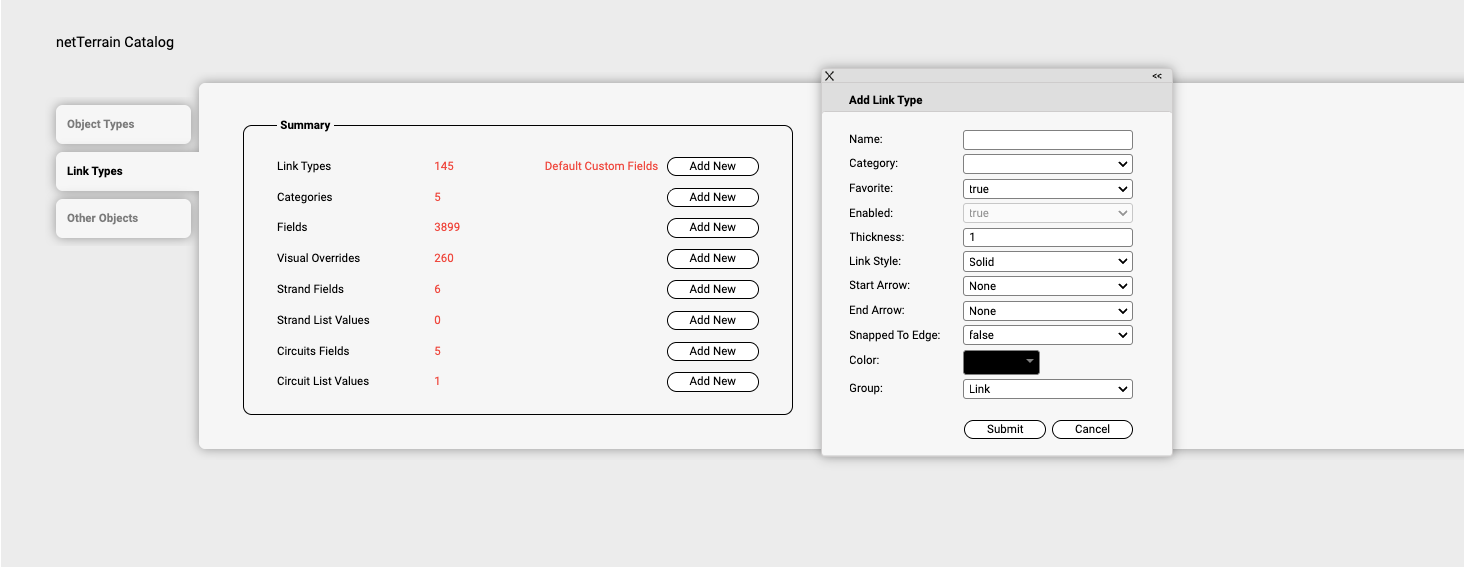Image resolution: width=1464 pixels, height=567 pixels.
Task: Expand the Category dropdown
Action: click(x=1047, y=164)
